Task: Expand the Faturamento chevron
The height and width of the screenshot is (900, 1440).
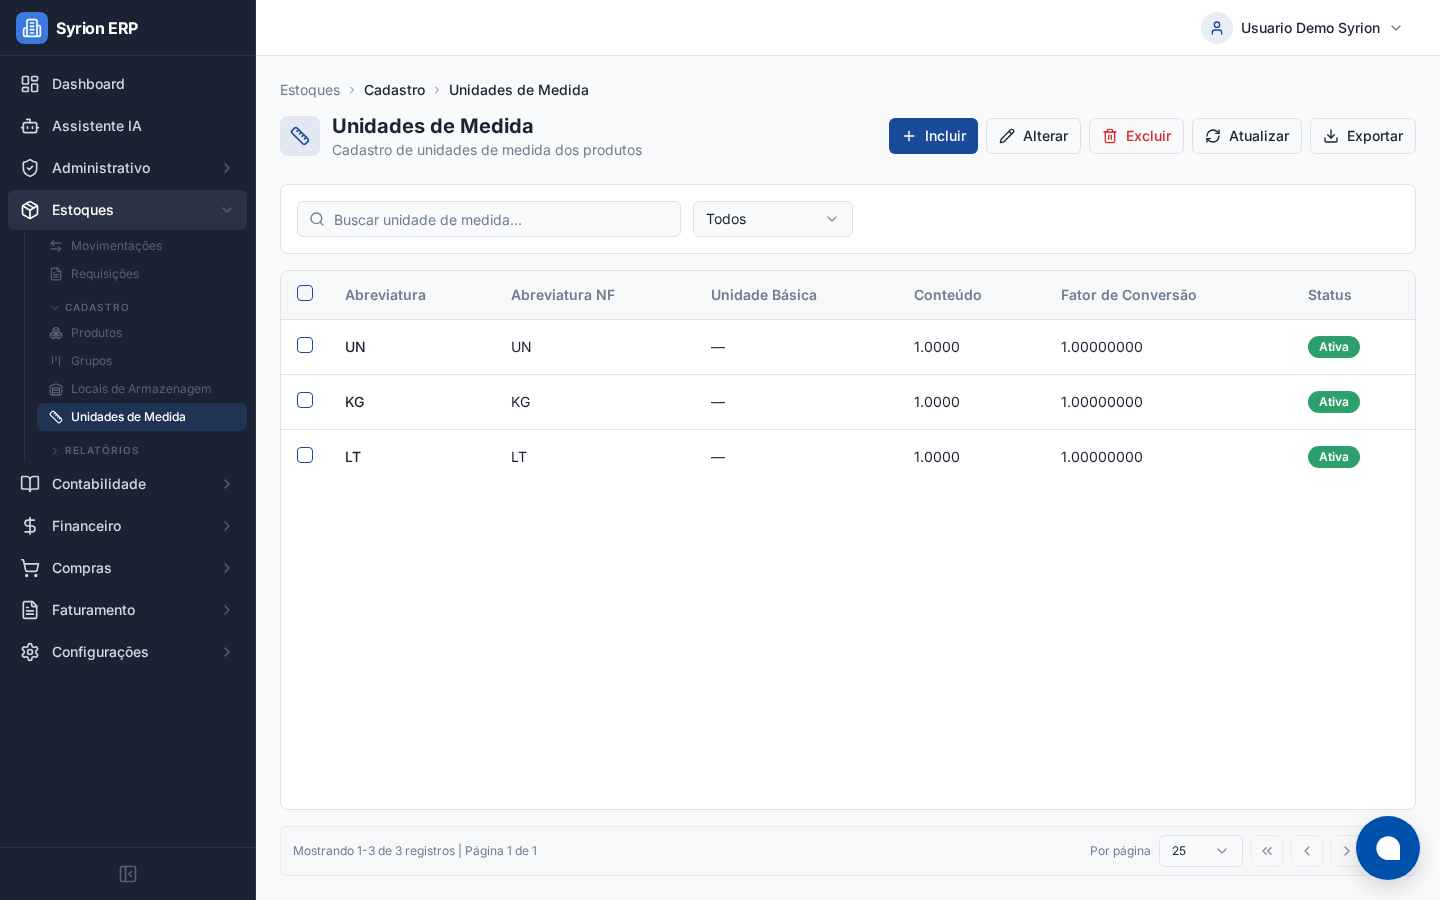Action: pyautogui.click(x=227, y=610)
